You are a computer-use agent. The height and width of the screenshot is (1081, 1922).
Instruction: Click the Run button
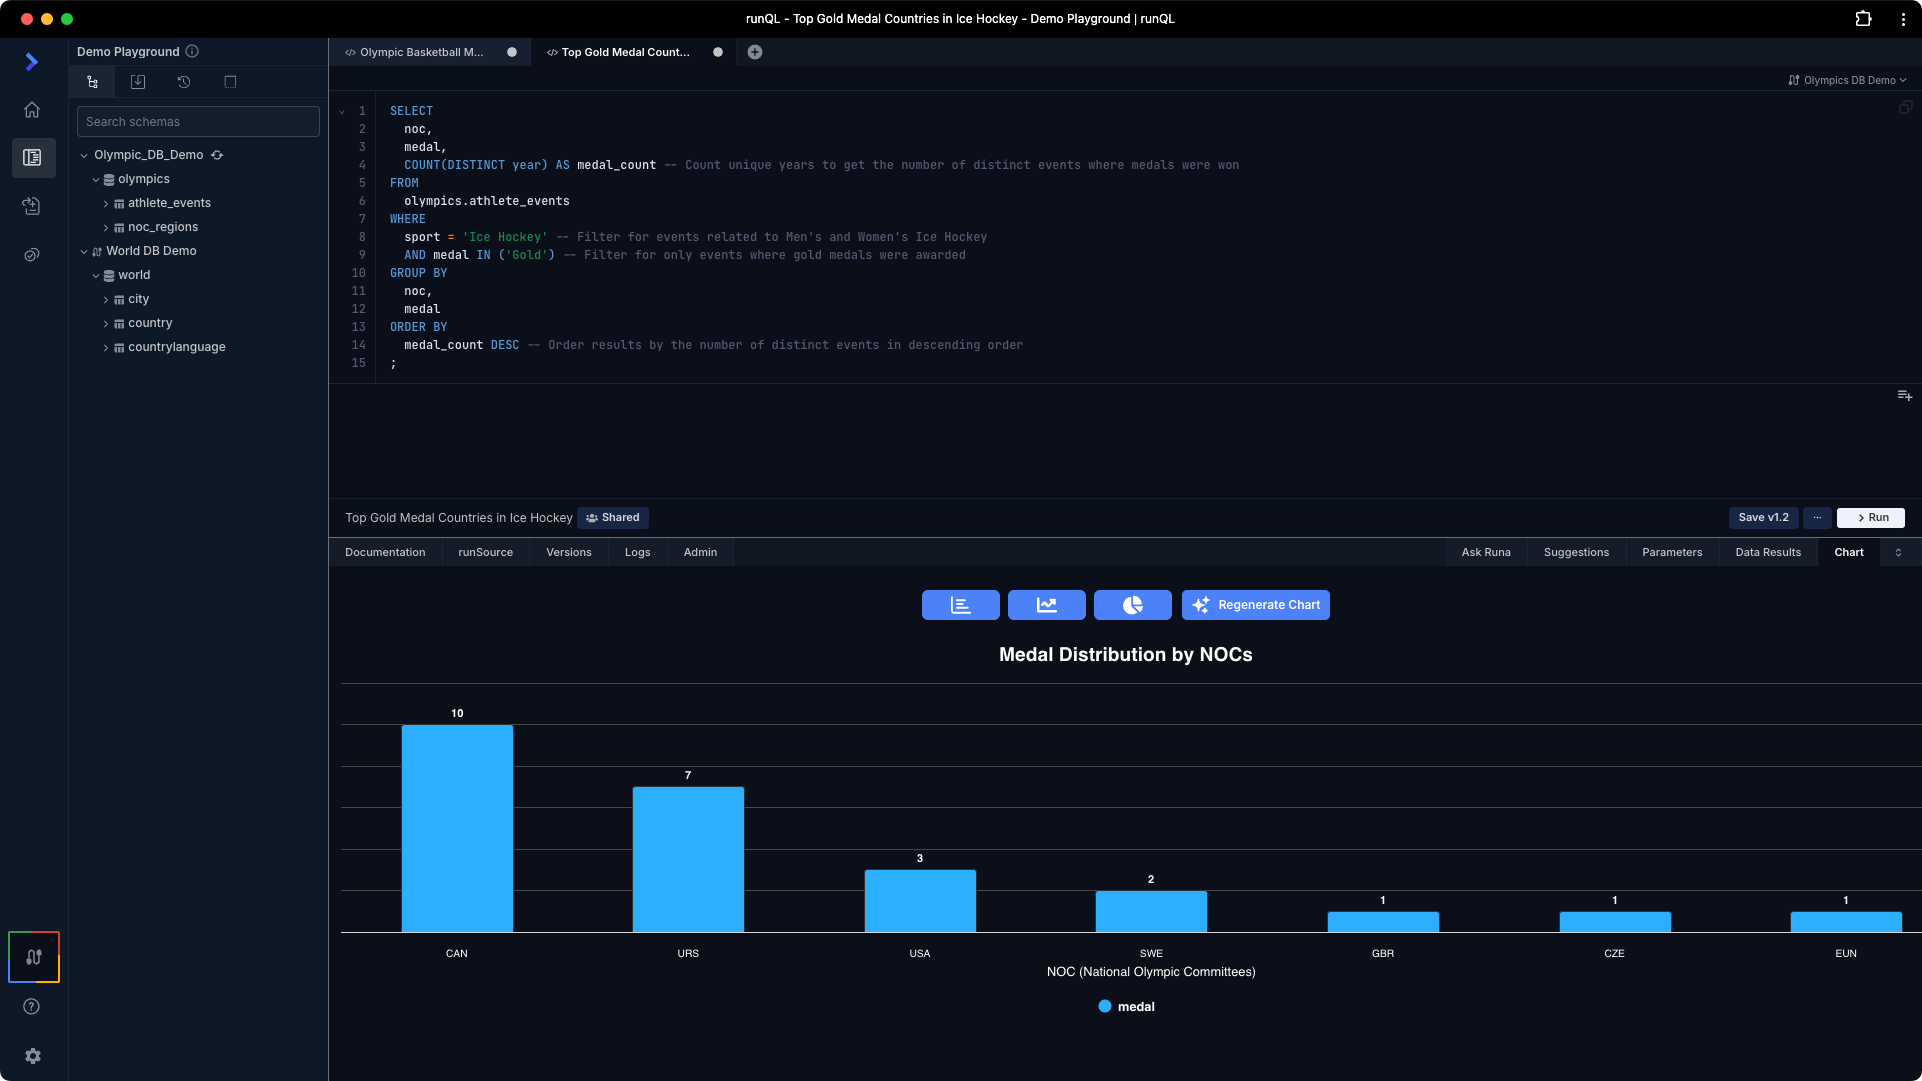coord(1871,518)
